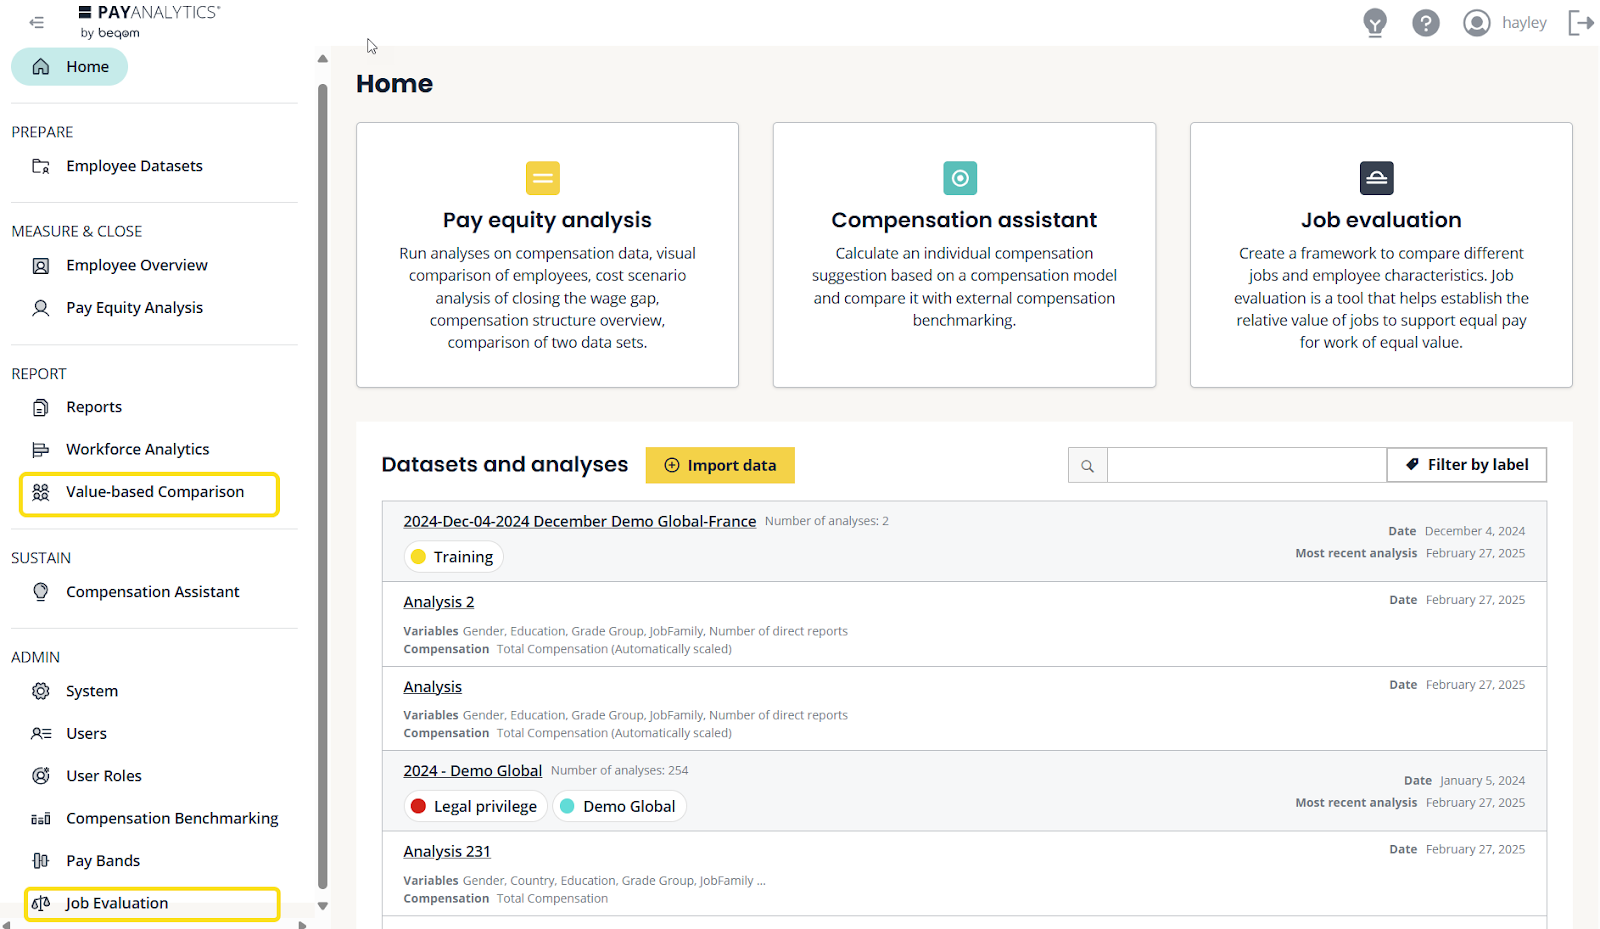
Task: Select the Demo Global label chip
Action: click(619, 806)
